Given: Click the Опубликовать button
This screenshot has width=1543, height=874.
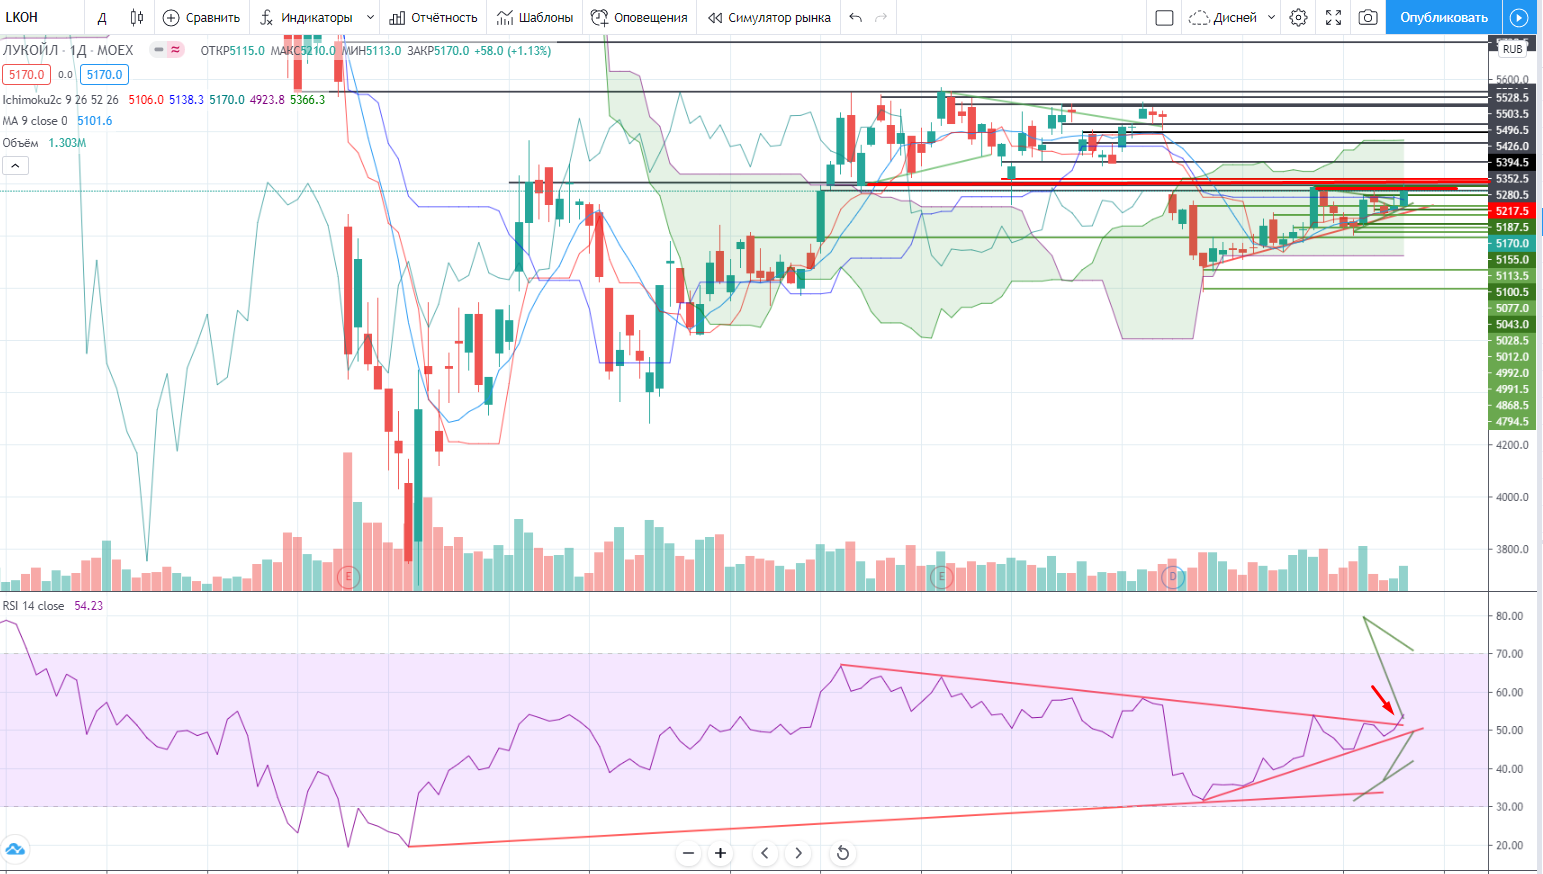Looking at the screenshot, I should click(1443, 17).
